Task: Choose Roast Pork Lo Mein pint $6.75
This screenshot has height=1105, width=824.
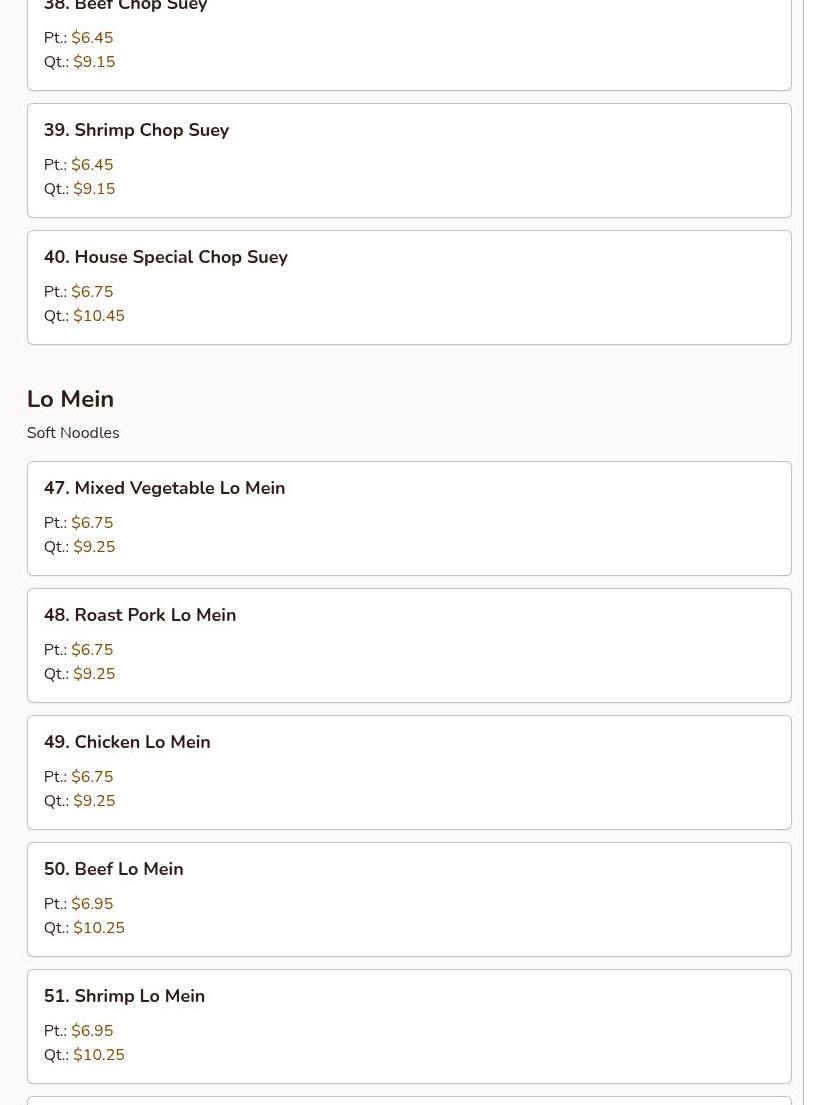Action: (x=92, y=650)
